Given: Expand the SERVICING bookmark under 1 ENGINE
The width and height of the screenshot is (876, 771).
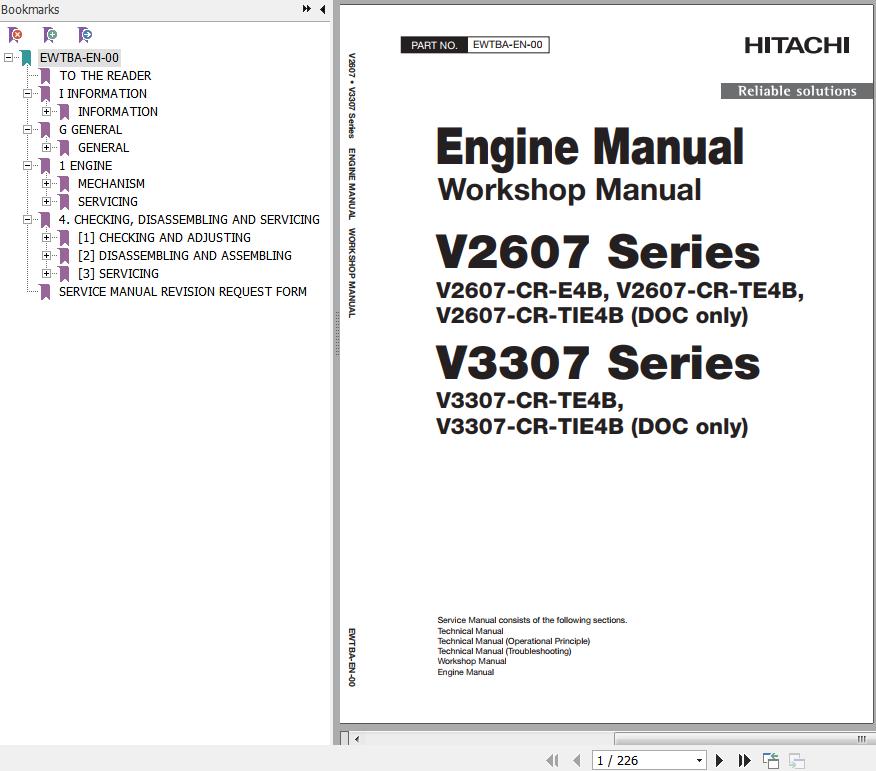Looking at the screenshot, I should (46, 202).
